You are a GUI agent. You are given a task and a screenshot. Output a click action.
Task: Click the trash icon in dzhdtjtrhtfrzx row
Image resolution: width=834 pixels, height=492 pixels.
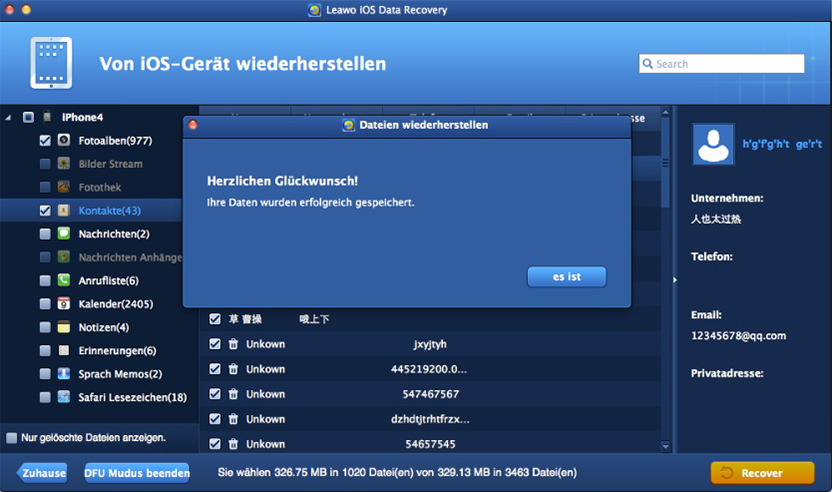(x=233, y=419)
